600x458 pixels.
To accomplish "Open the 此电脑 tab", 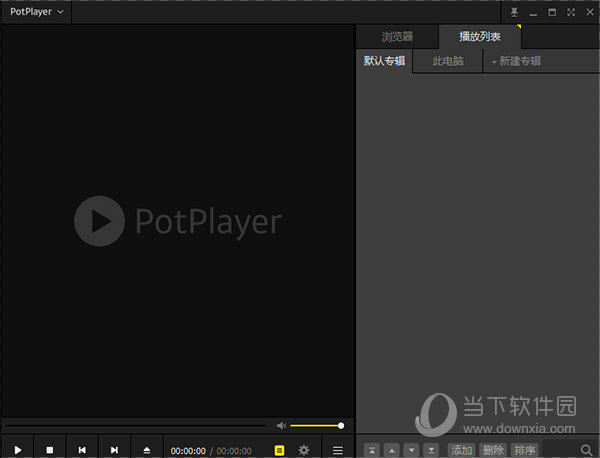I will (448, 61).
